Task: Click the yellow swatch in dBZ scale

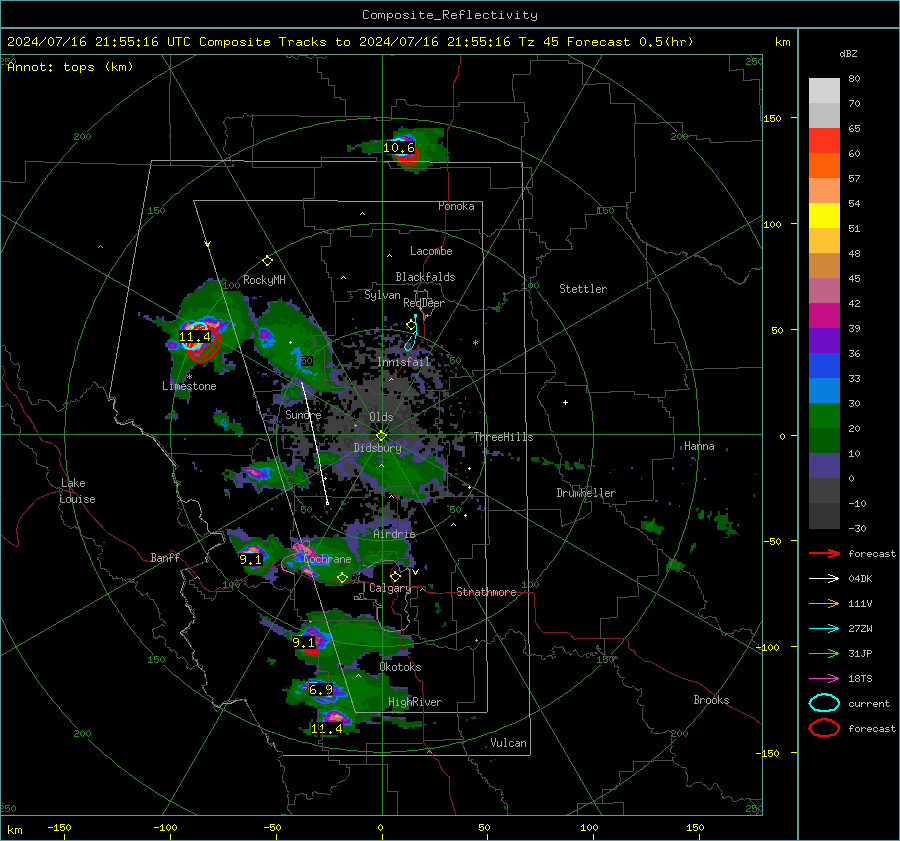Action: [824, 216]
